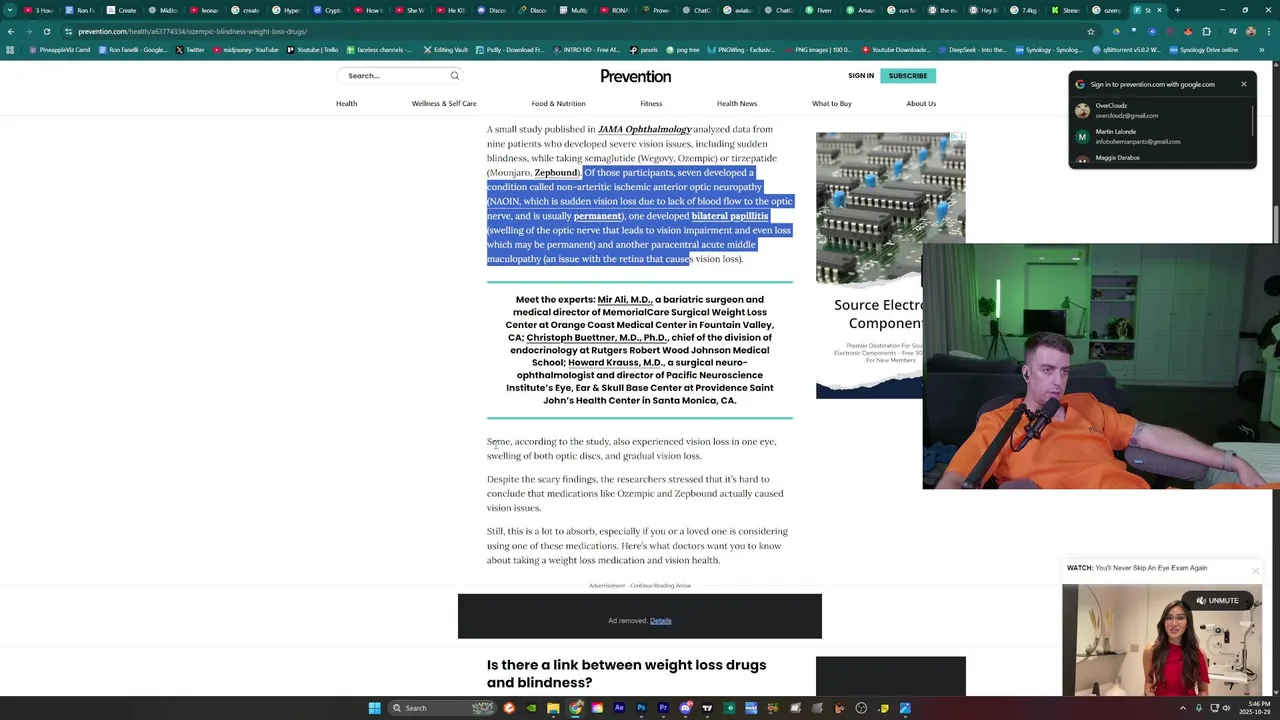Open the bilateral papillitis link
Image resolution: width=1280 pixels, height=720 pixels.
tap(730, 216)
